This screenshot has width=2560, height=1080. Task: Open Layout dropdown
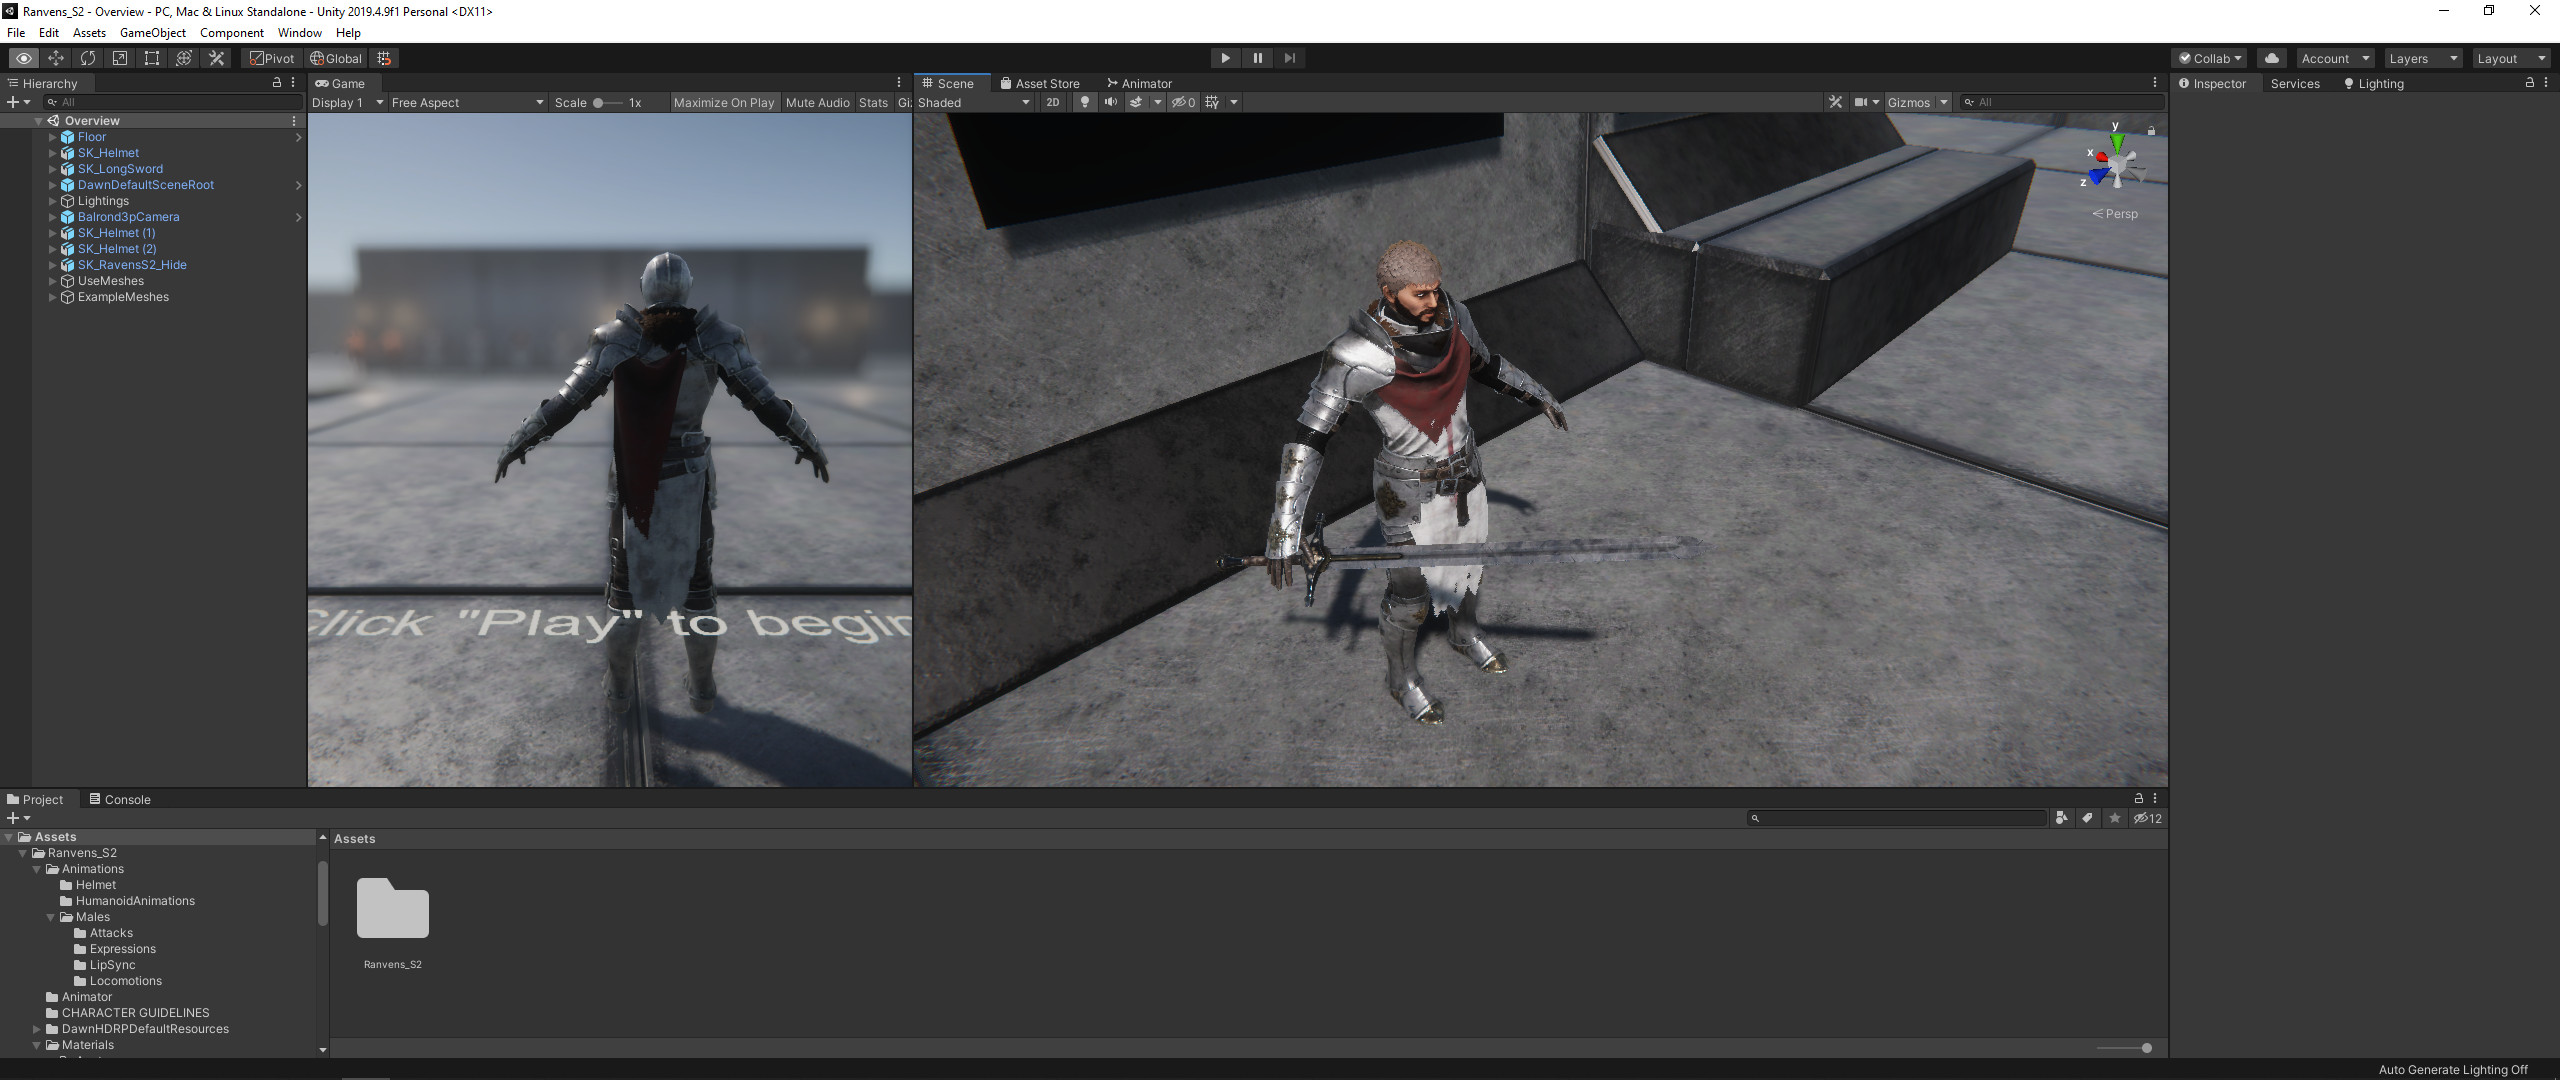(2510, 58)
